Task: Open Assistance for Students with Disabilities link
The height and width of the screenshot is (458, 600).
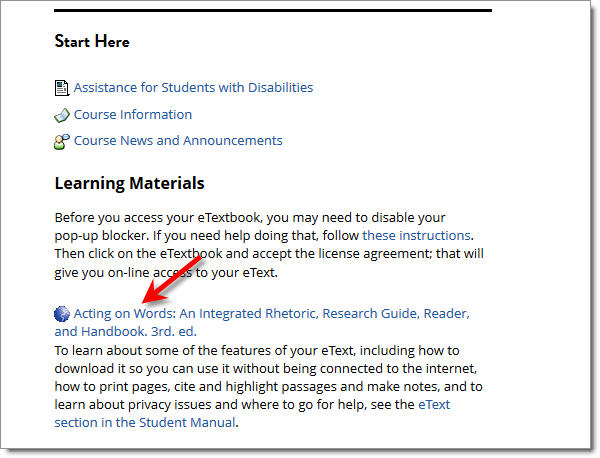Action: [193, 88]
